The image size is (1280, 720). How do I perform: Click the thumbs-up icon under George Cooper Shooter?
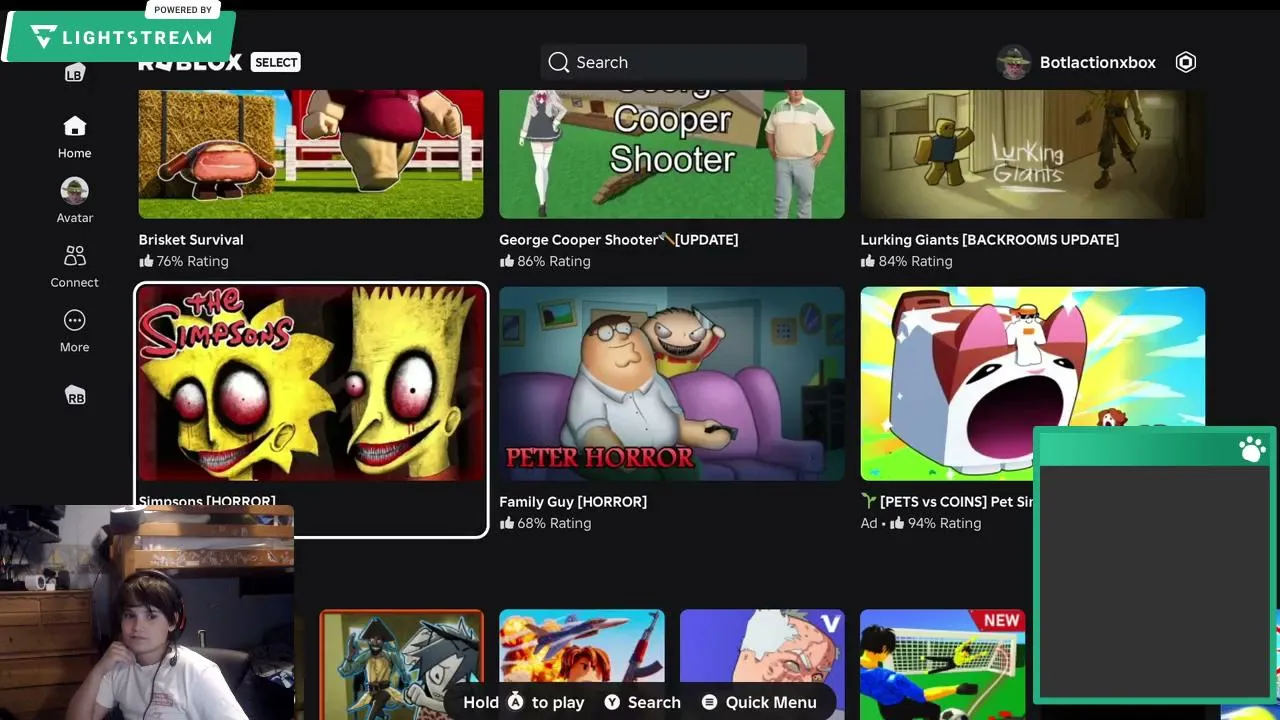point(507,261)
